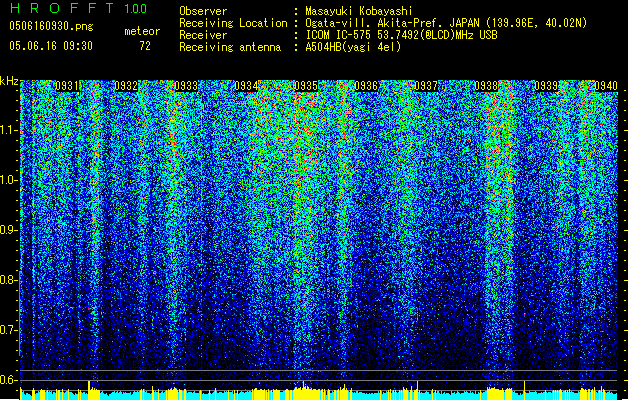Viewport: 629px width, 400px height.
Task: Click the Observer label
Action: [203, 11]
